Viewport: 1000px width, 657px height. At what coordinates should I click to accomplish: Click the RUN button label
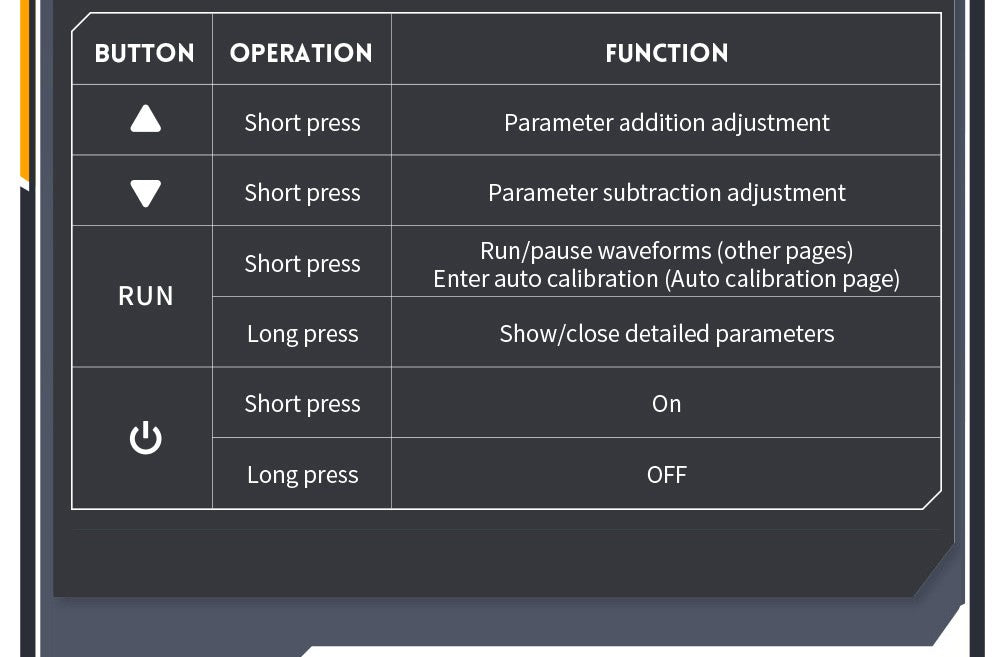pos(145,296)
